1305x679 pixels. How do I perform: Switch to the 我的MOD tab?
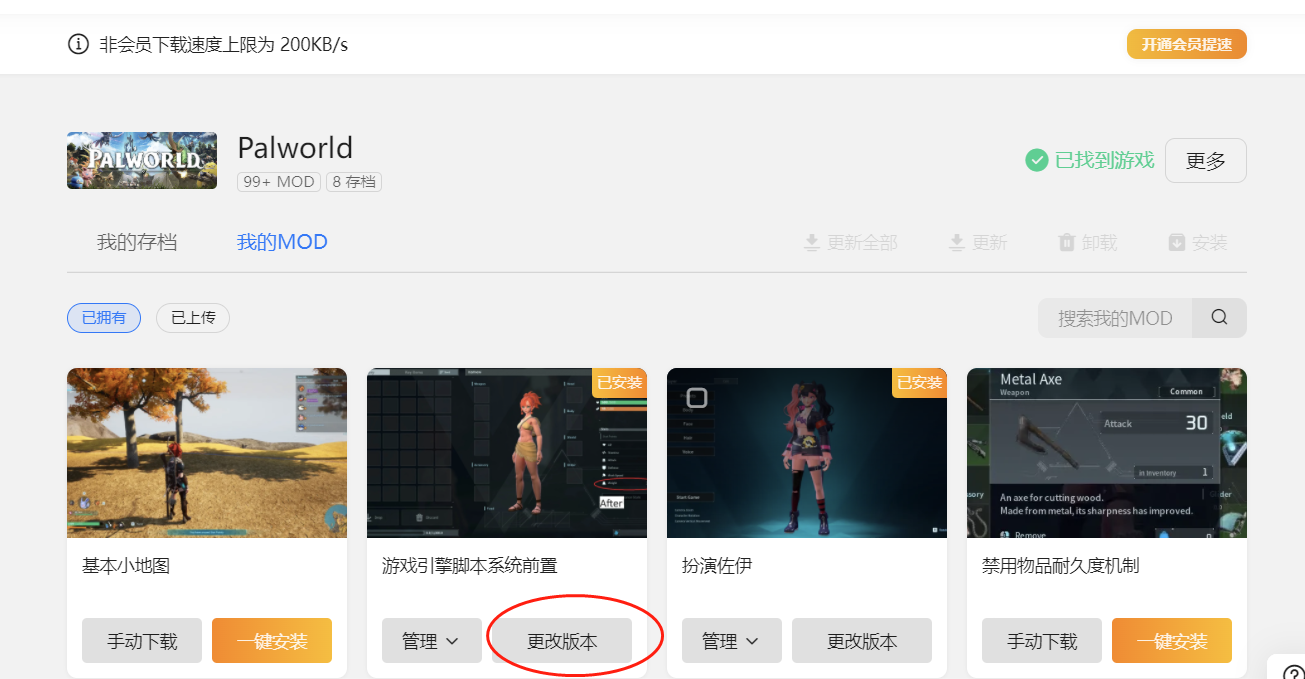tap(282, 242)
